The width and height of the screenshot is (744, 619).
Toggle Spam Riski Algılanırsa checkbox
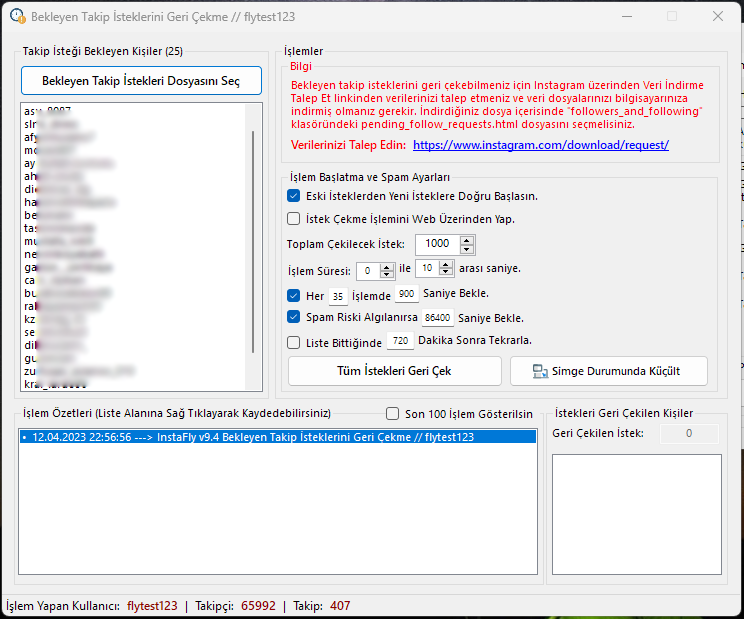[x=294, y=317]
